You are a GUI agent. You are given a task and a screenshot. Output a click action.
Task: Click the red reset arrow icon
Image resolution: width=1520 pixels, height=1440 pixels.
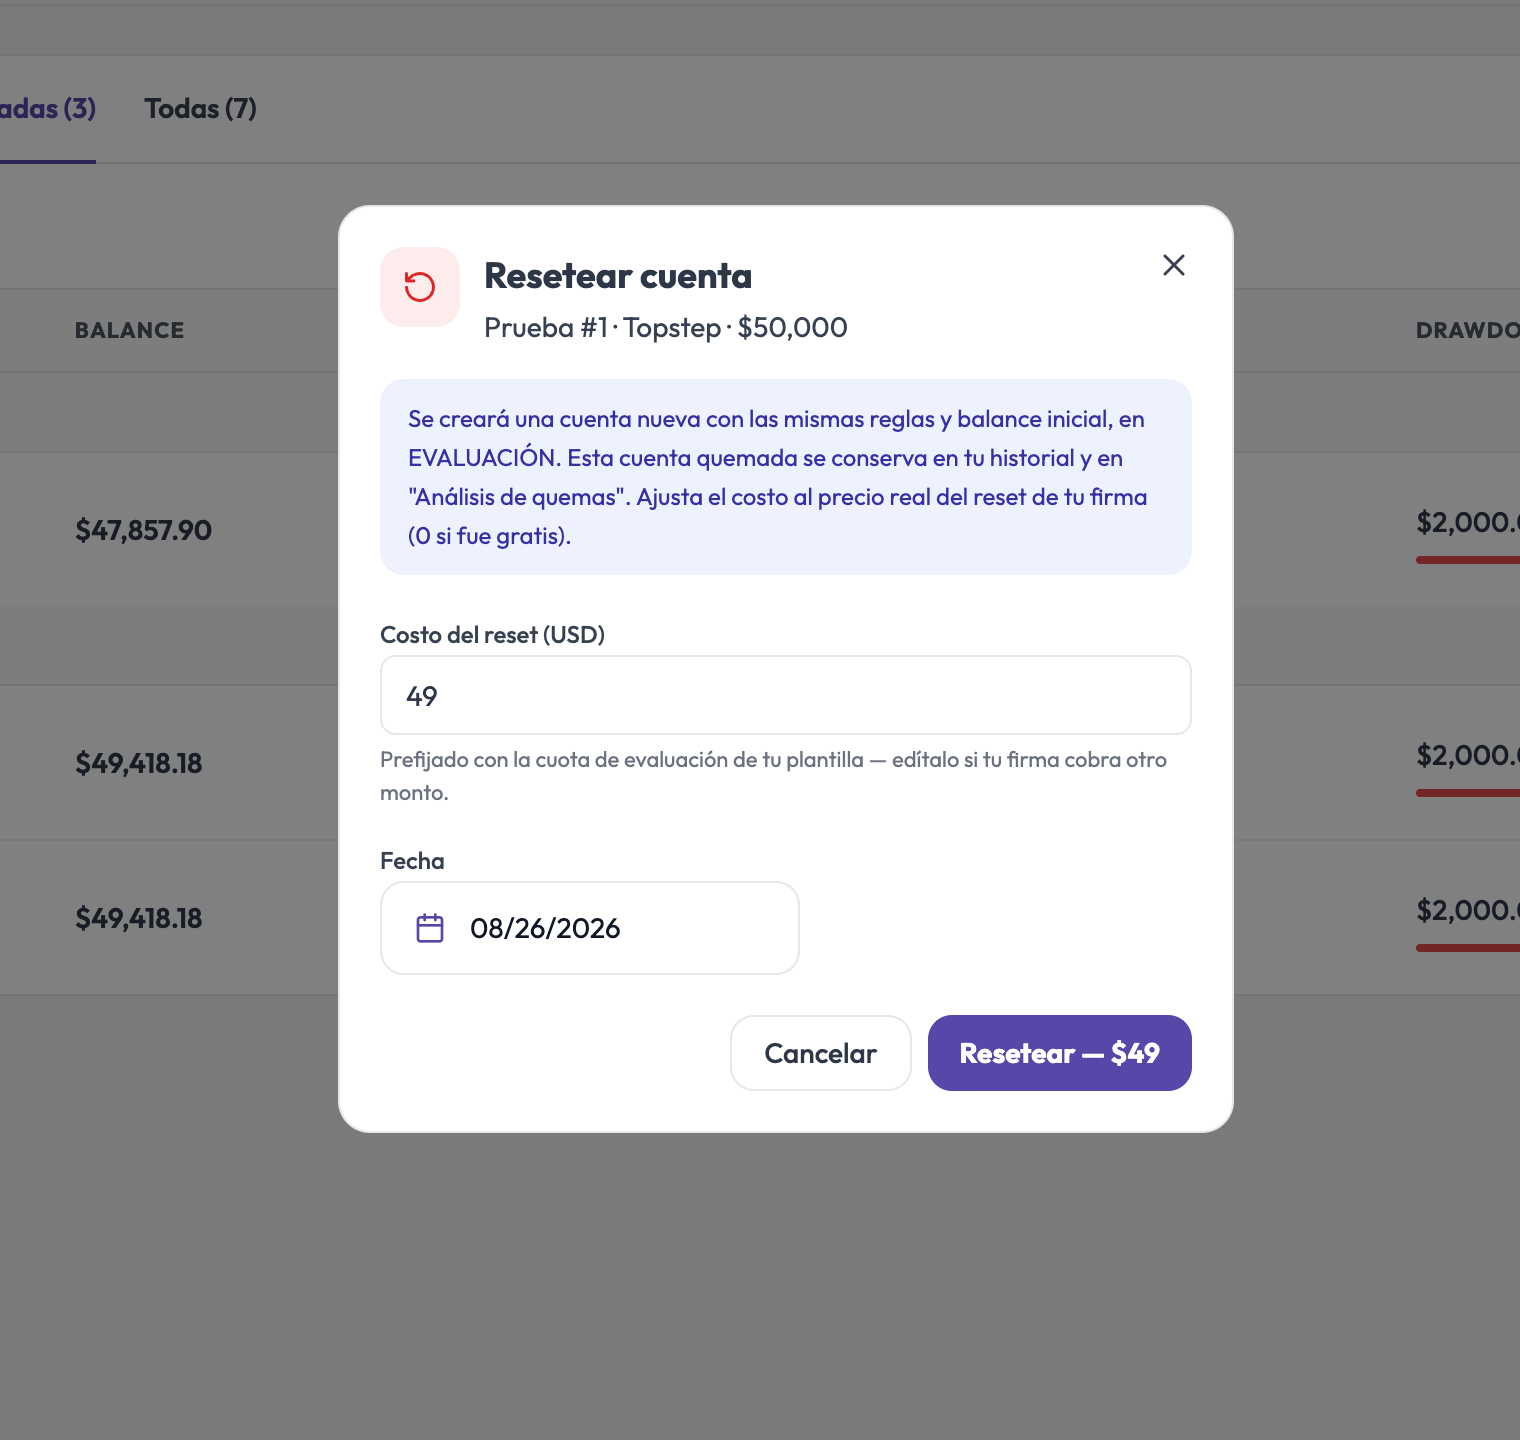point(420,287)
